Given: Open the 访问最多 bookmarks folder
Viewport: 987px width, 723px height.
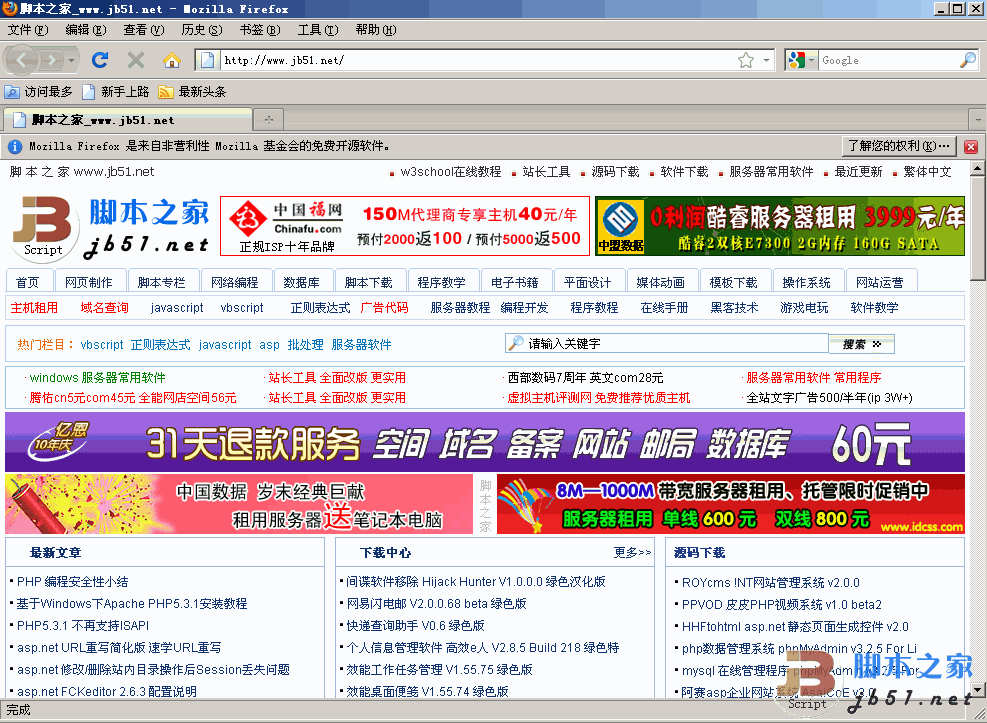Looking at the screenshot, I should (x=38, y=92).
